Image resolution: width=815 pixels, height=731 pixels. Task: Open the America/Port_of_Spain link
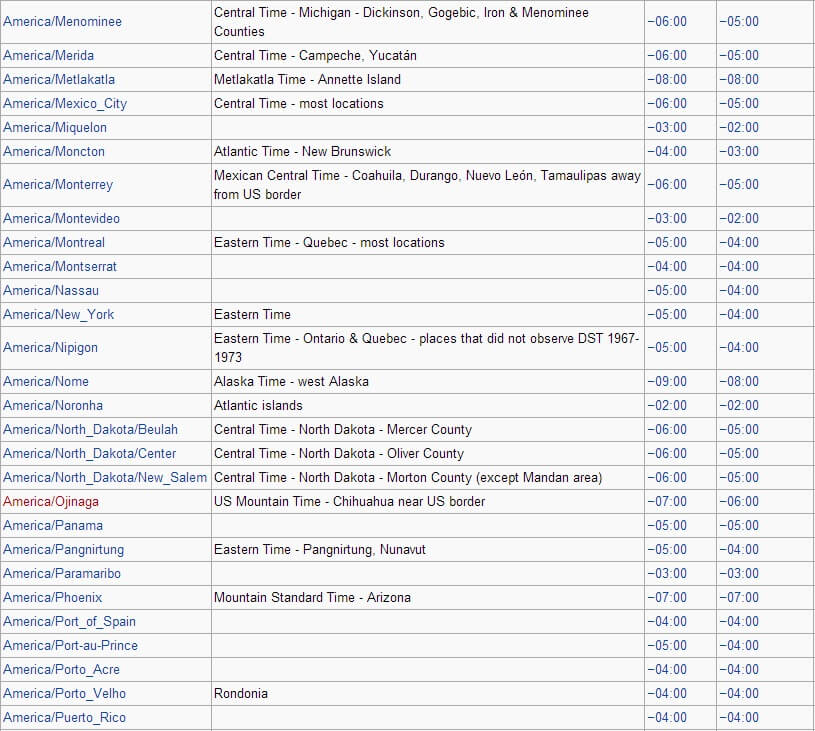tap(69, 622)
